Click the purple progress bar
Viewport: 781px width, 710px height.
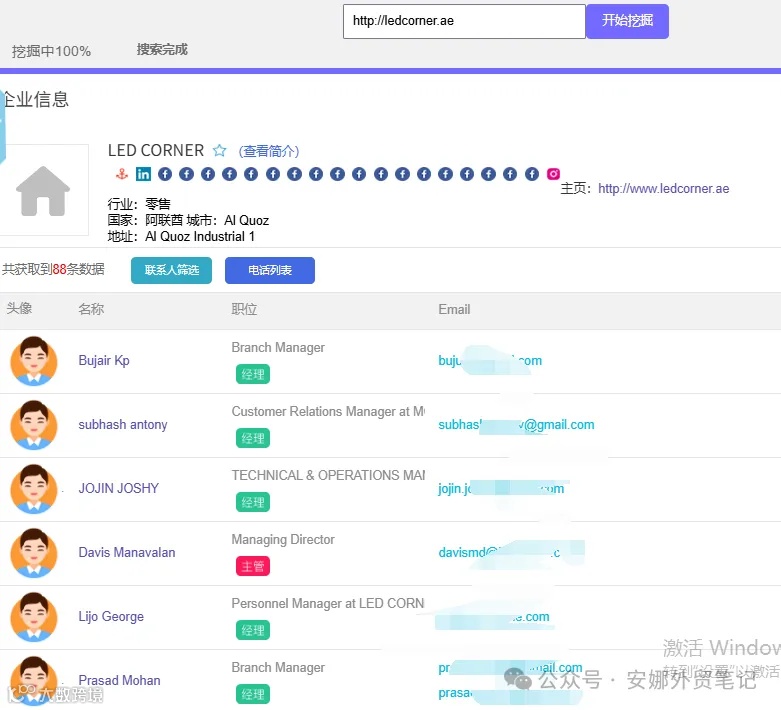(390, 71)
